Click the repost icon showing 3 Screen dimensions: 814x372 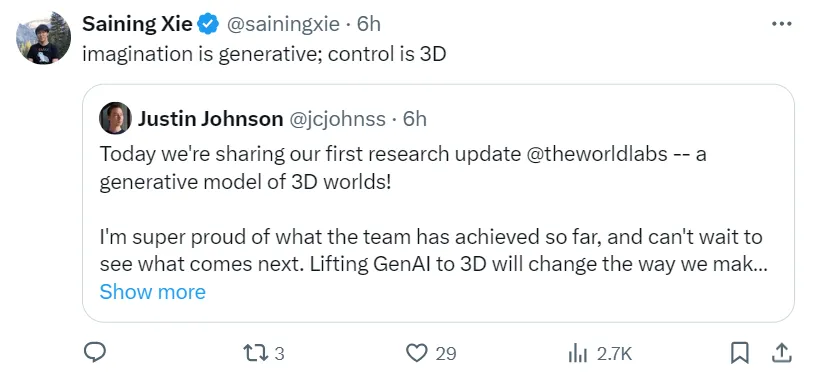[x=256, y=353]
